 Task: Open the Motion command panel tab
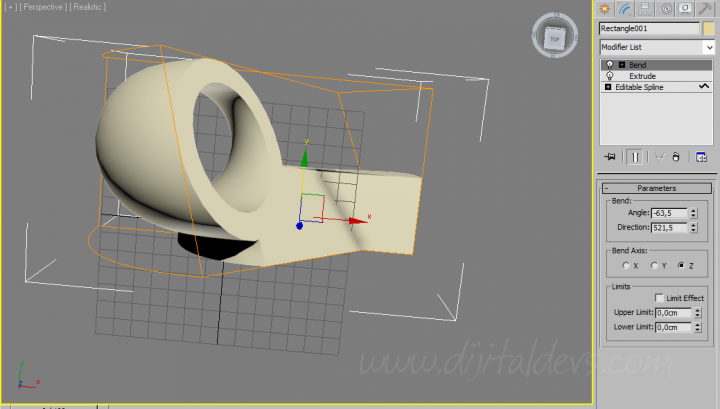coord(666,9)
